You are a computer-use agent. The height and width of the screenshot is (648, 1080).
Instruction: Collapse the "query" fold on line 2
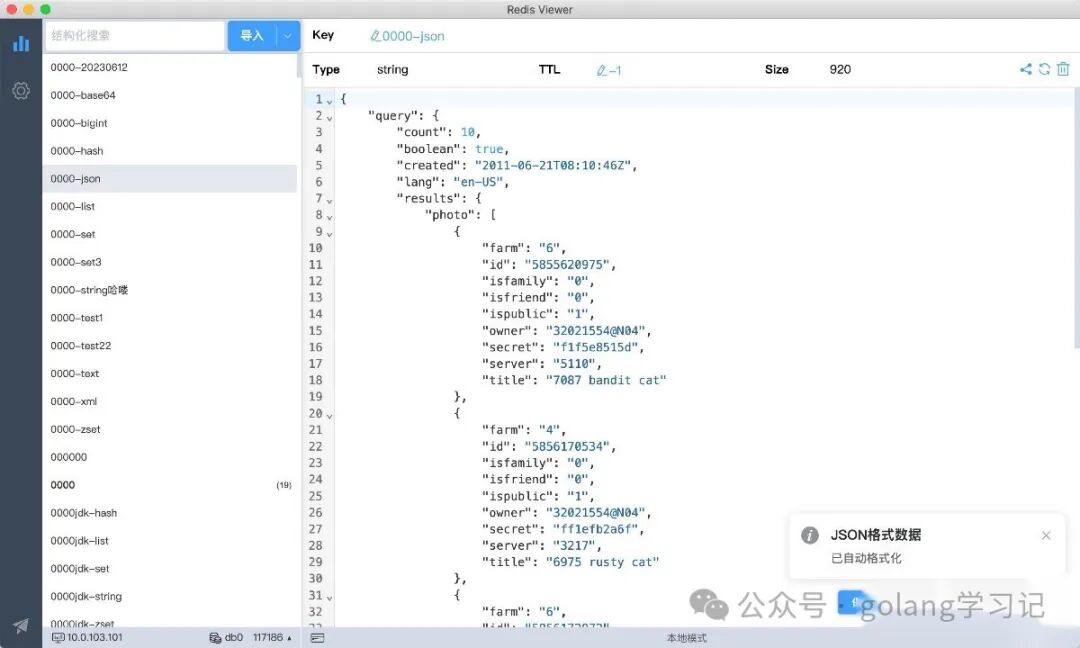click(329, 118)
